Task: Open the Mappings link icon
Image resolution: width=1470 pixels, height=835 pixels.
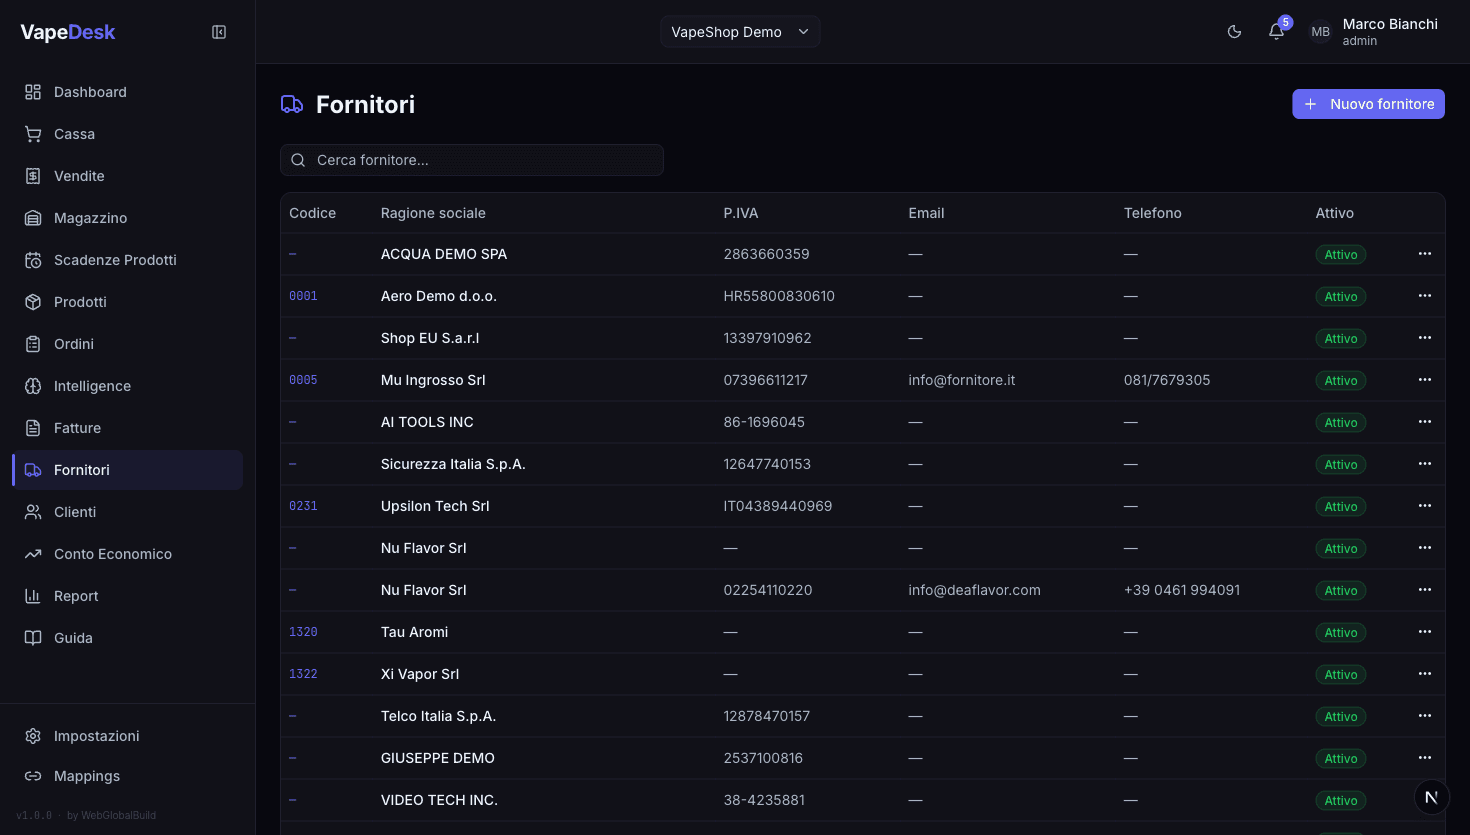Action: point(33,776)
